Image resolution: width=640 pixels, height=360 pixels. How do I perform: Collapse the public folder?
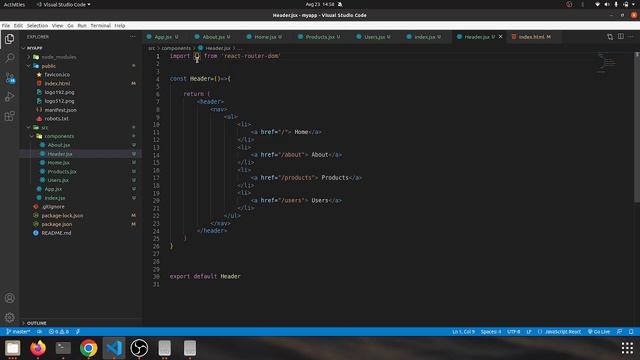click(x=49, y=66)
